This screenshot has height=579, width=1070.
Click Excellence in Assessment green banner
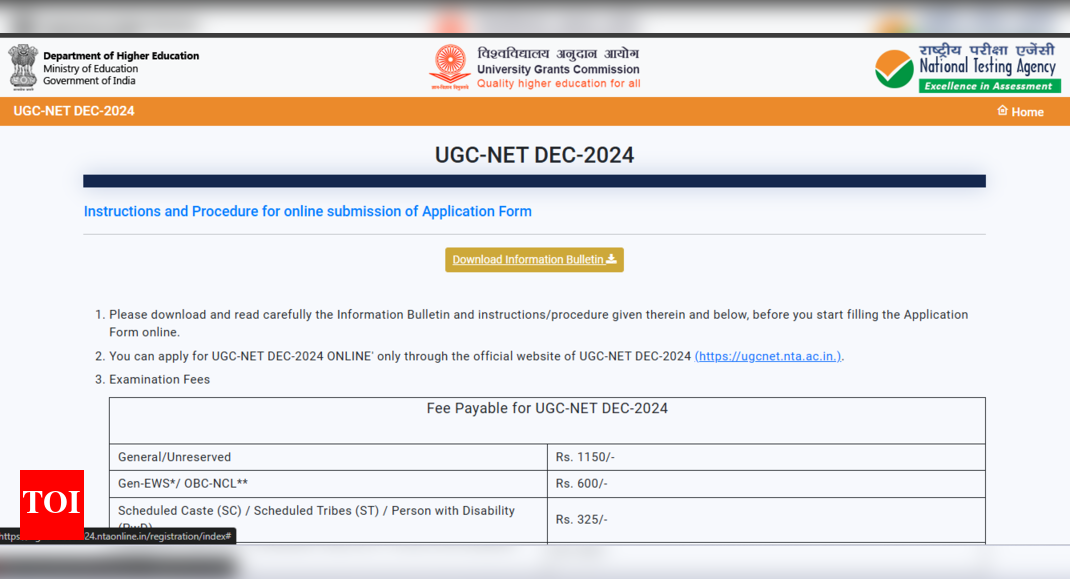click(989, 86)
